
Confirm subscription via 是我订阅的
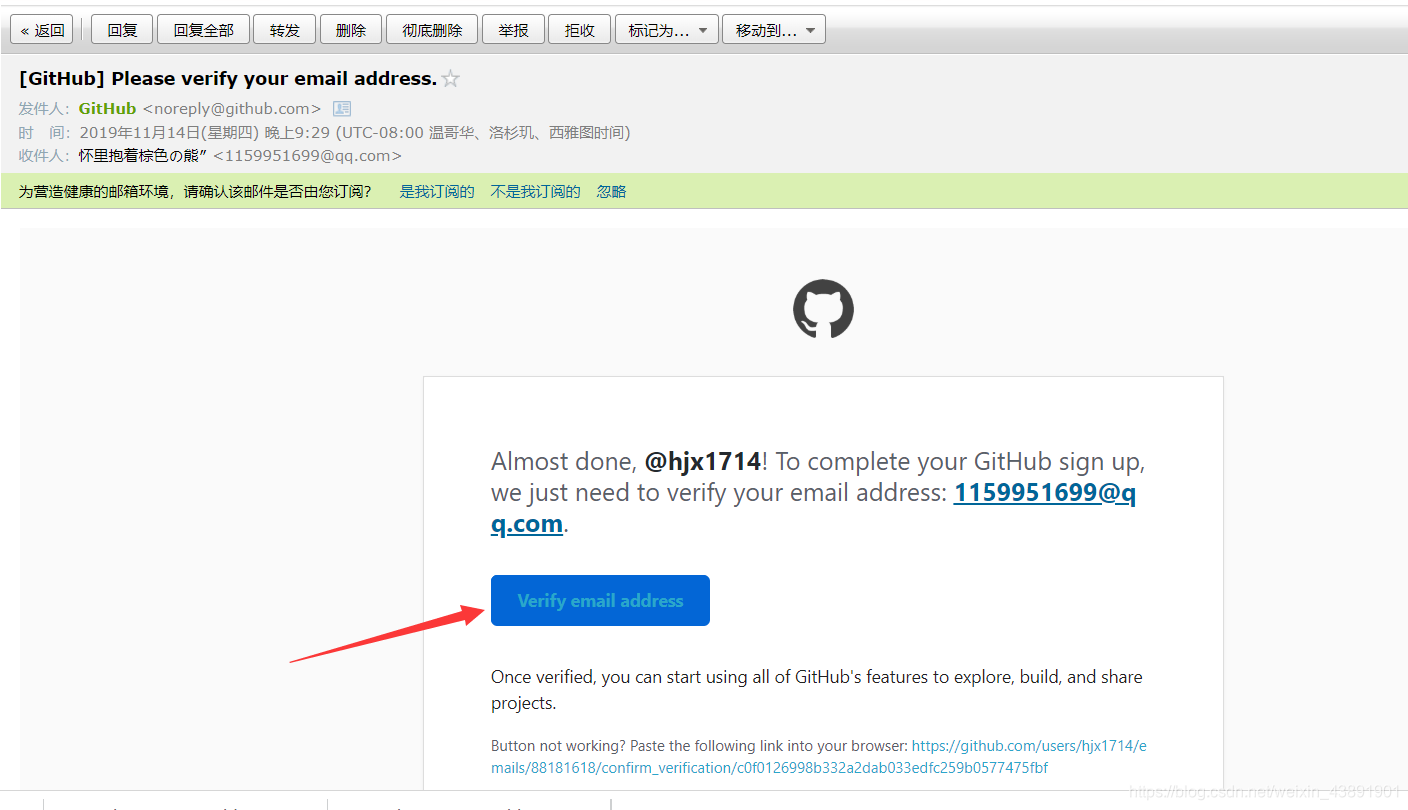pos(437,191)
